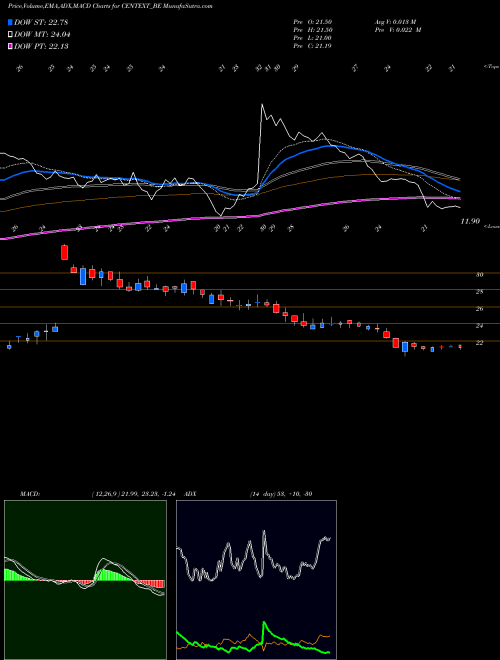Click the 30 price axis label
Image resolution: width=500 pixels, height=660 pixels.
(x=479, y=275)
